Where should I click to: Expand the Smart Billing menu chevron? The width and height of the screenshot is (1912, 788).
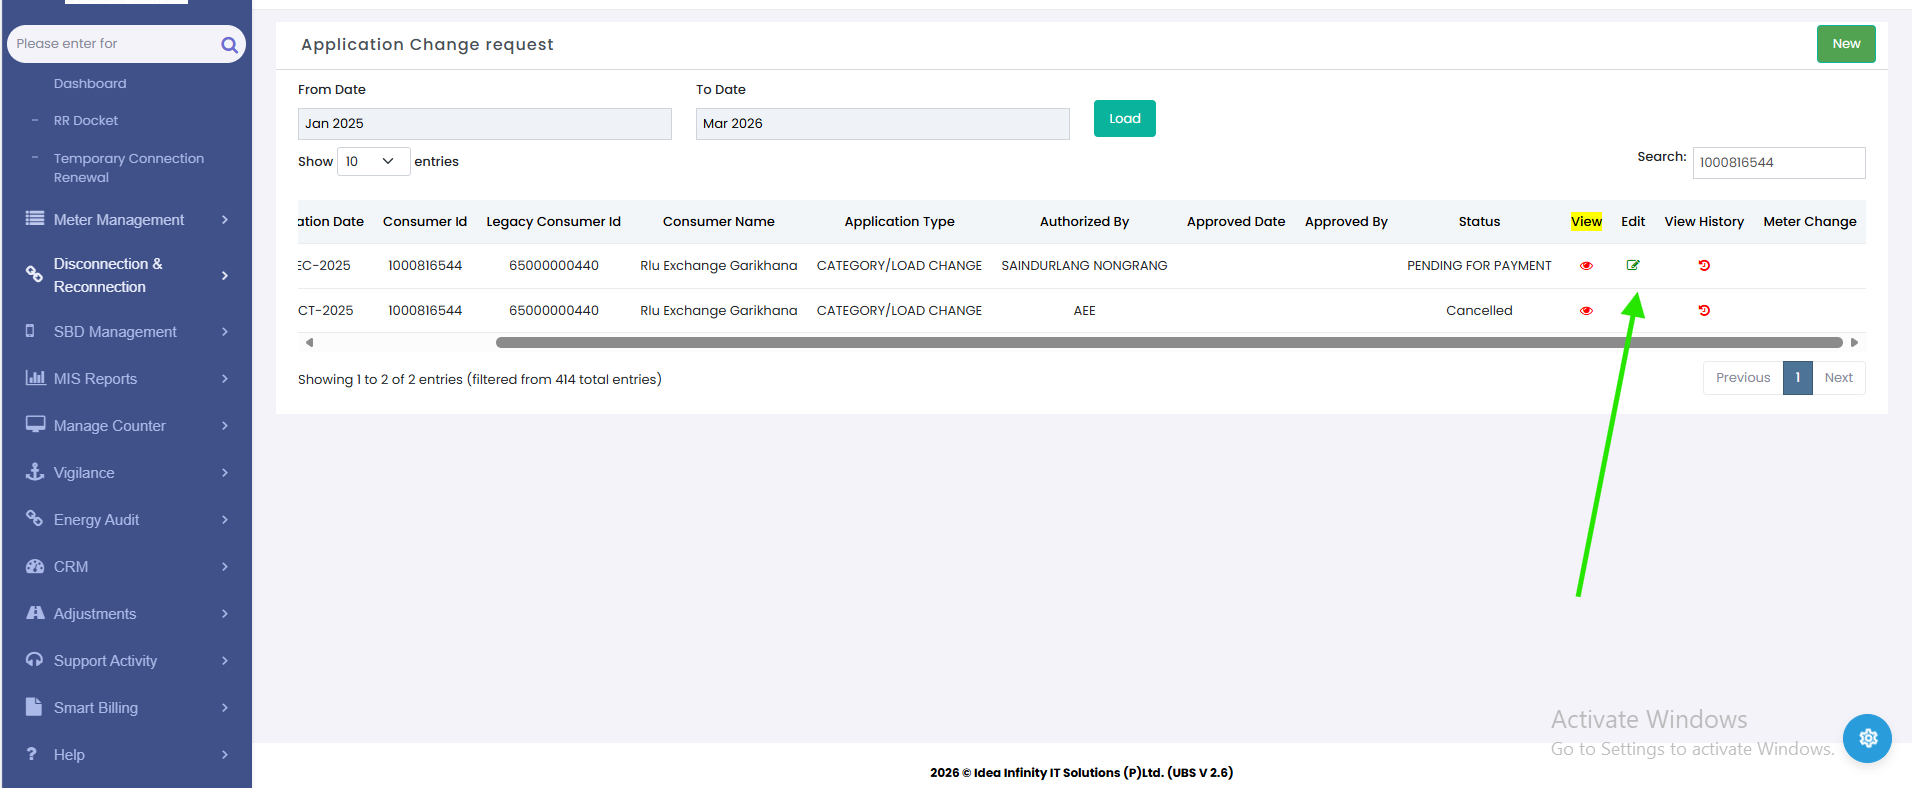pyautogui.click(x=225, y=708)
